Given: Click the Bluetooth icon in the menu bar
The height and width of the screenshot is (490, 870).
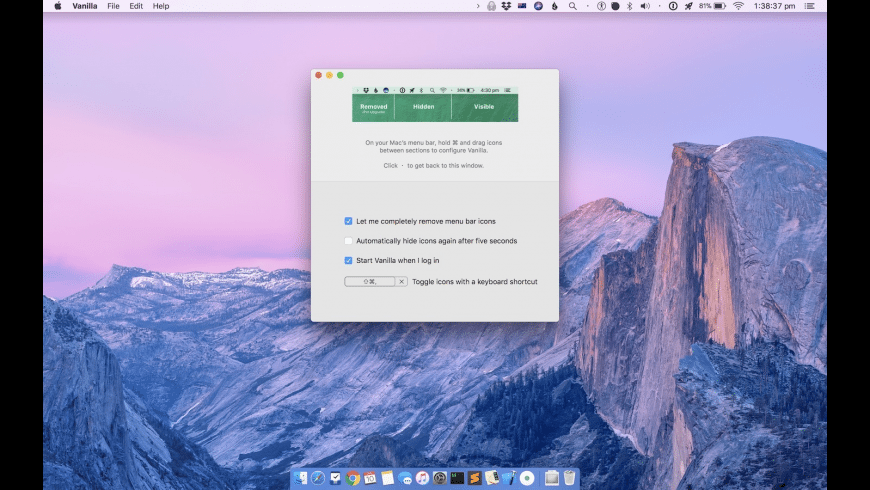Looking at the screenshot, I should click(629, 6).
